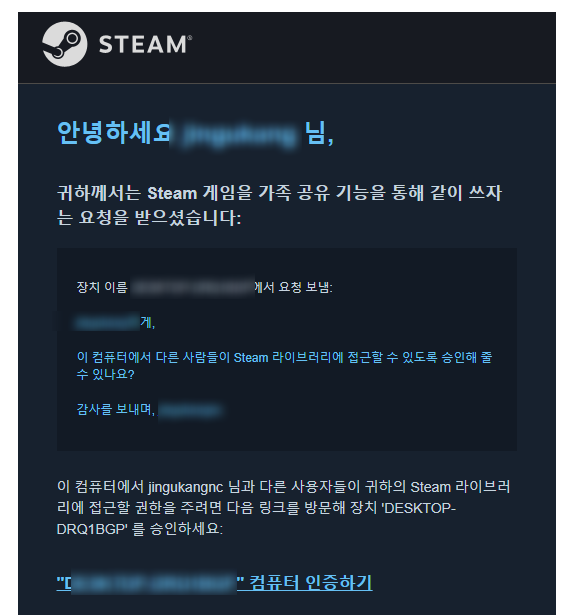
Task: Click the blurred device name after 장치 이름
Action: point(192,287)
